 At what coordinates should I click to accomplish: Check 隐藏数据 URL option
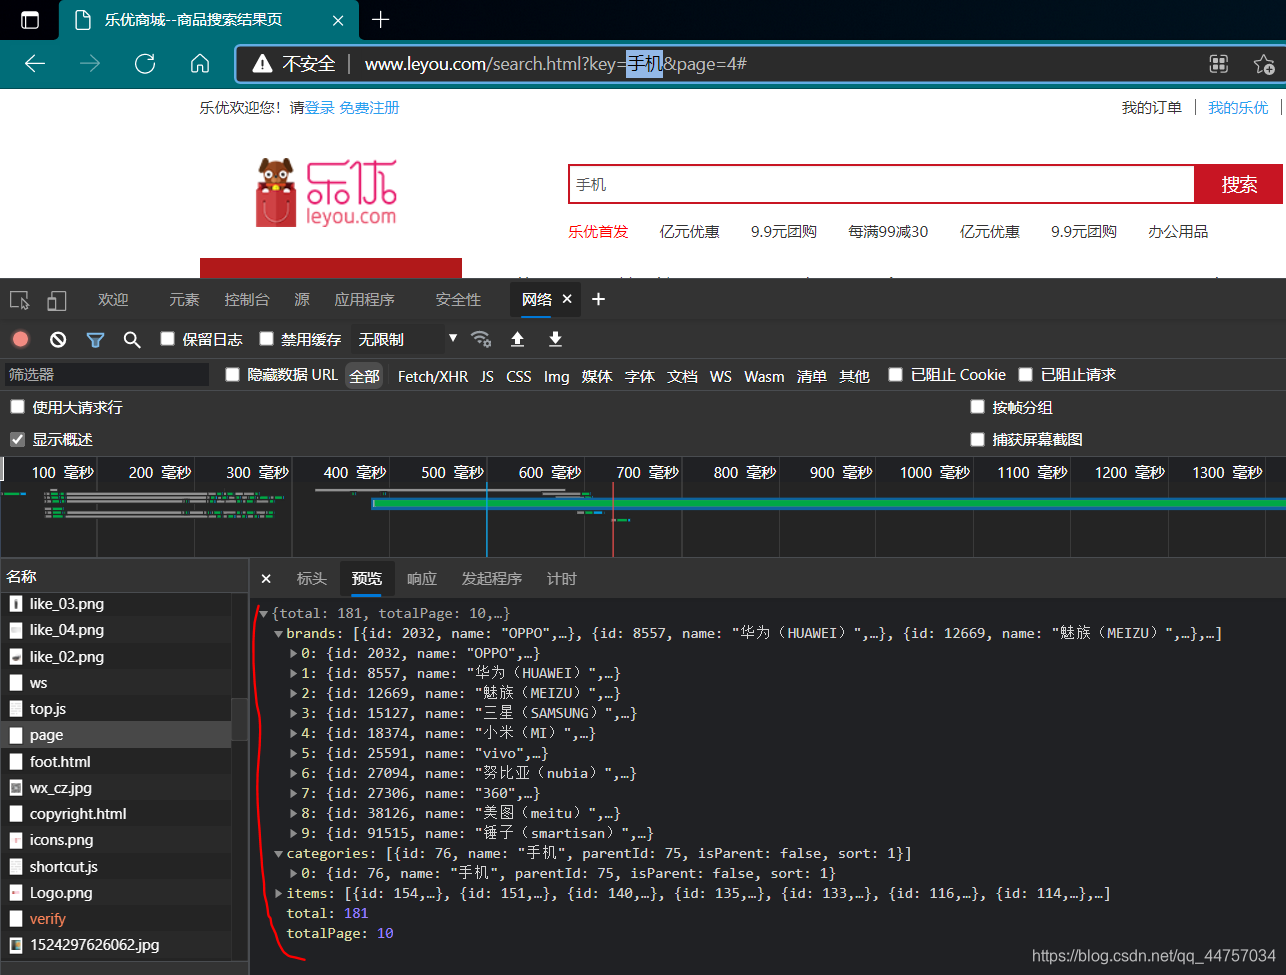232,374
